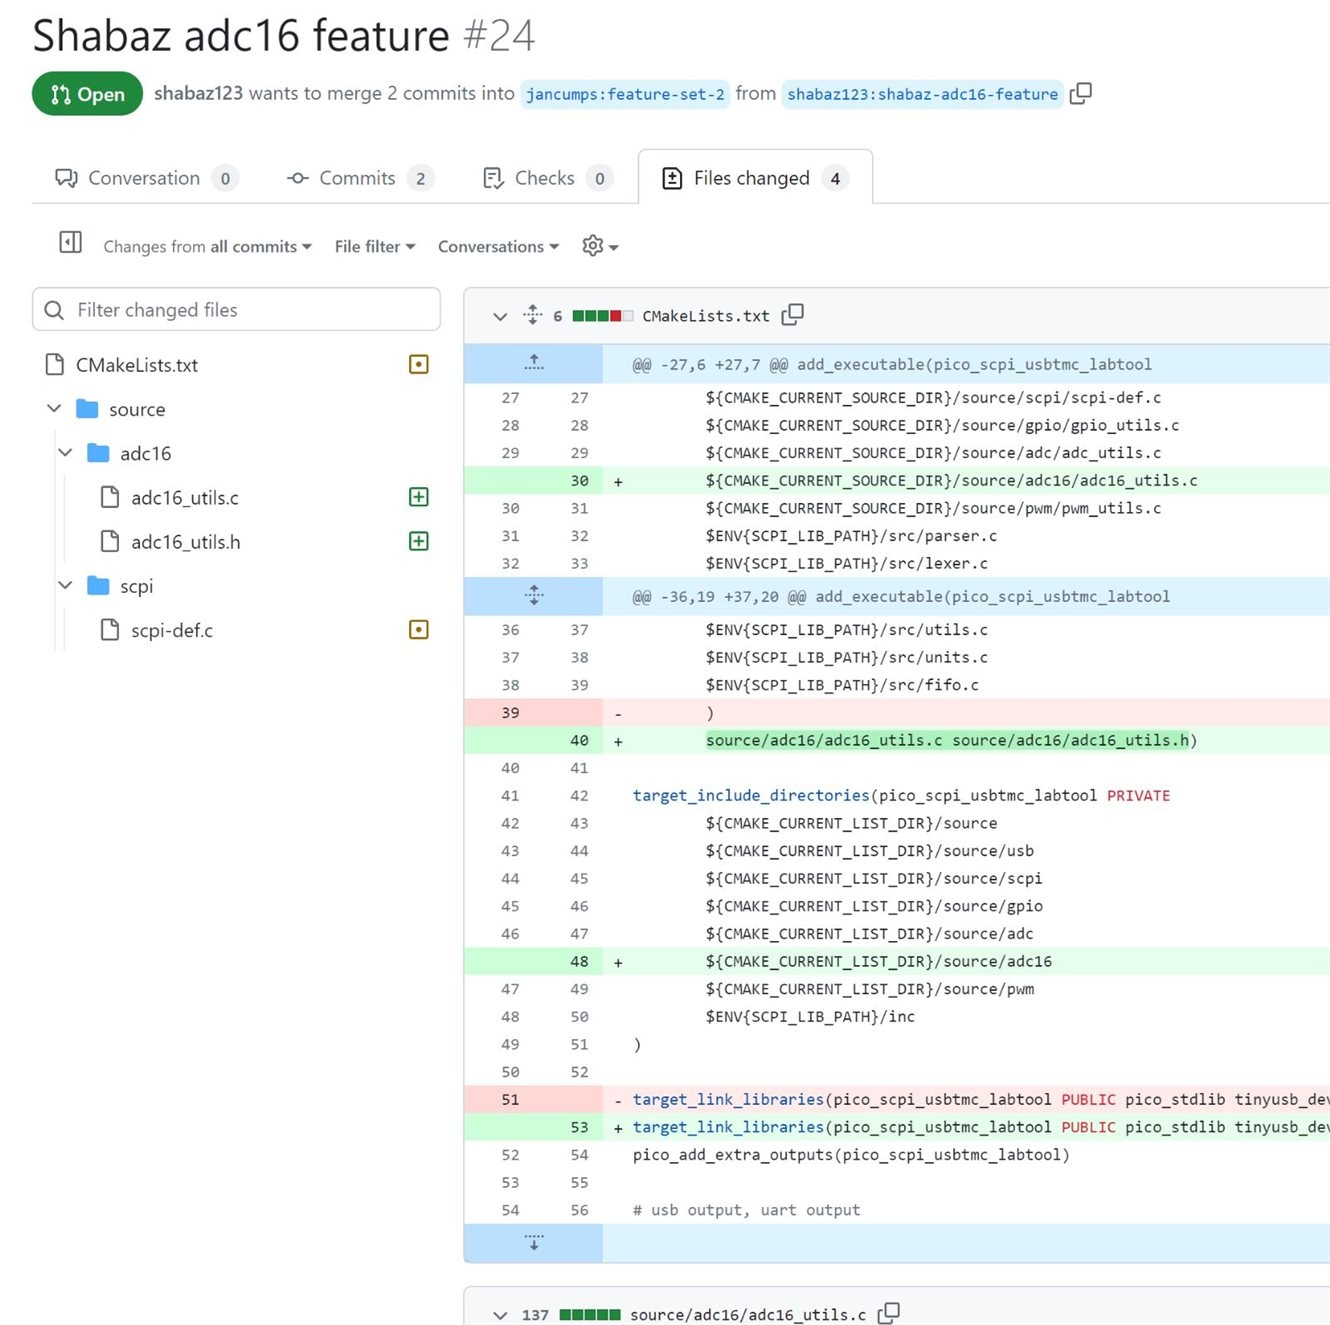Open Changes from all commits dropdown
The height and width of the screenshot is (1325, 1330).
coord(208,246)
